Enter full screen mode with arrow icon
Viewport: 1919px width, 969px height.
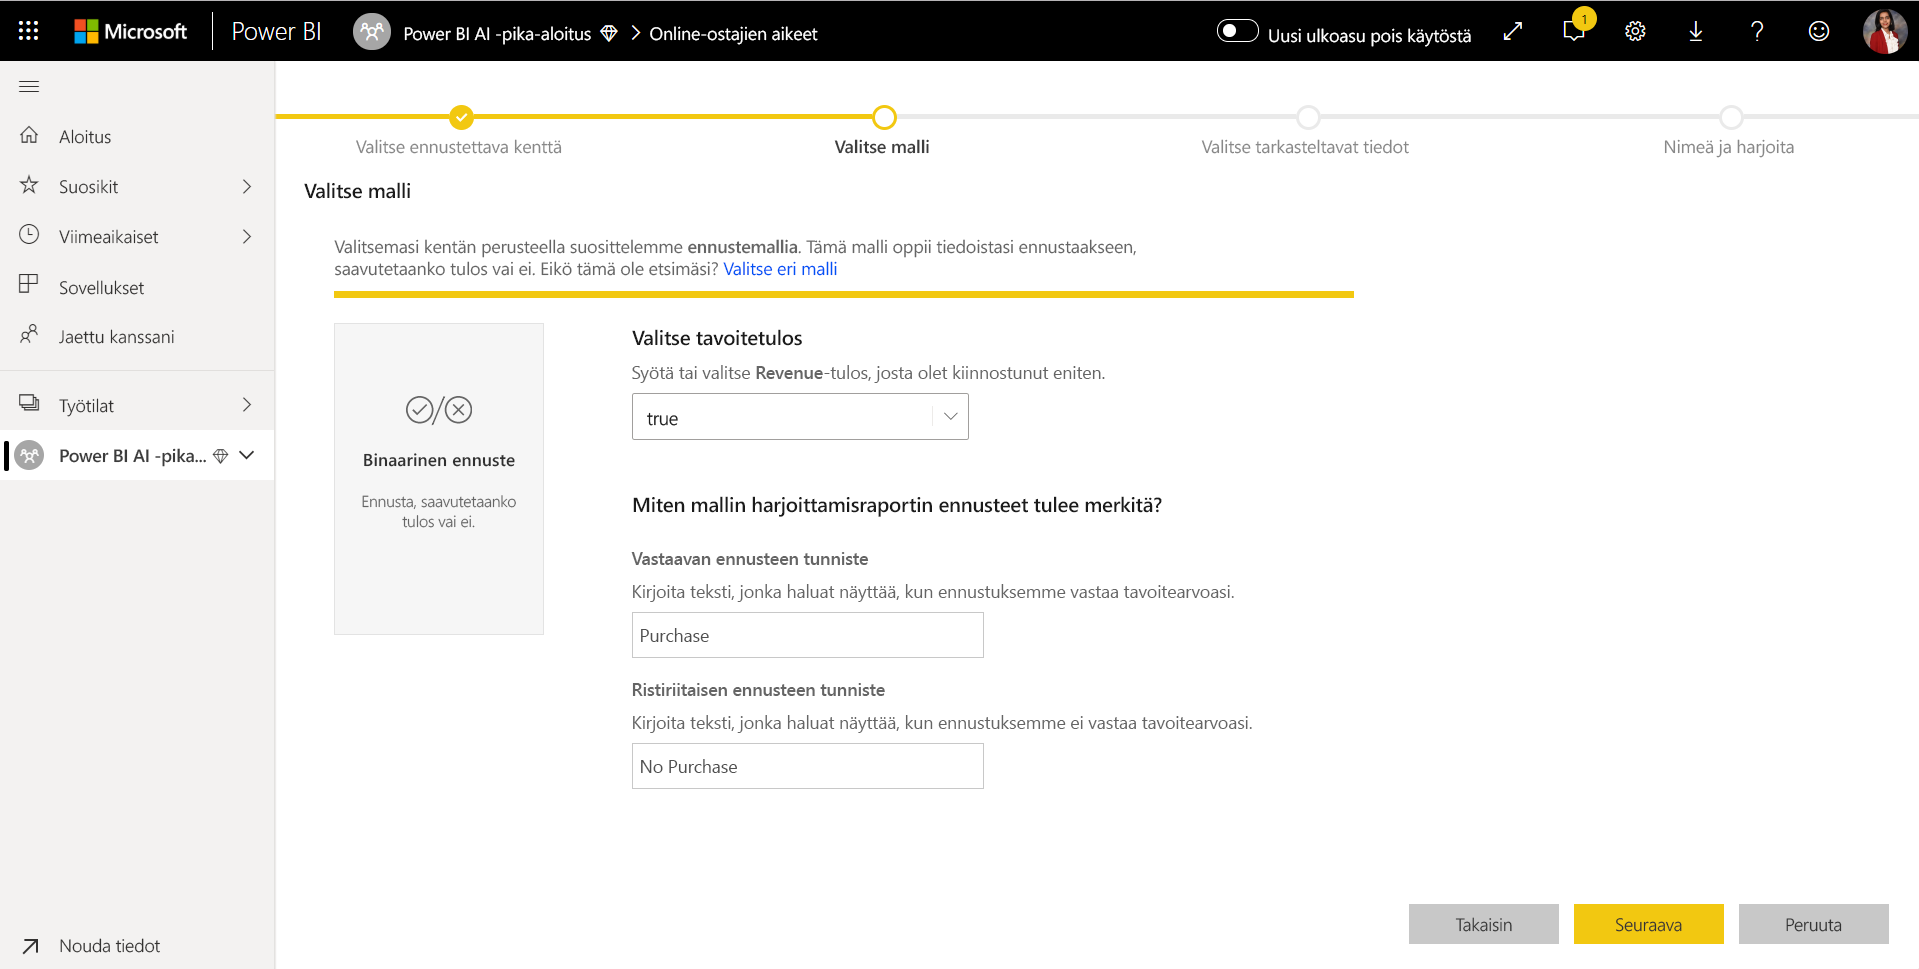(1513, 31)
